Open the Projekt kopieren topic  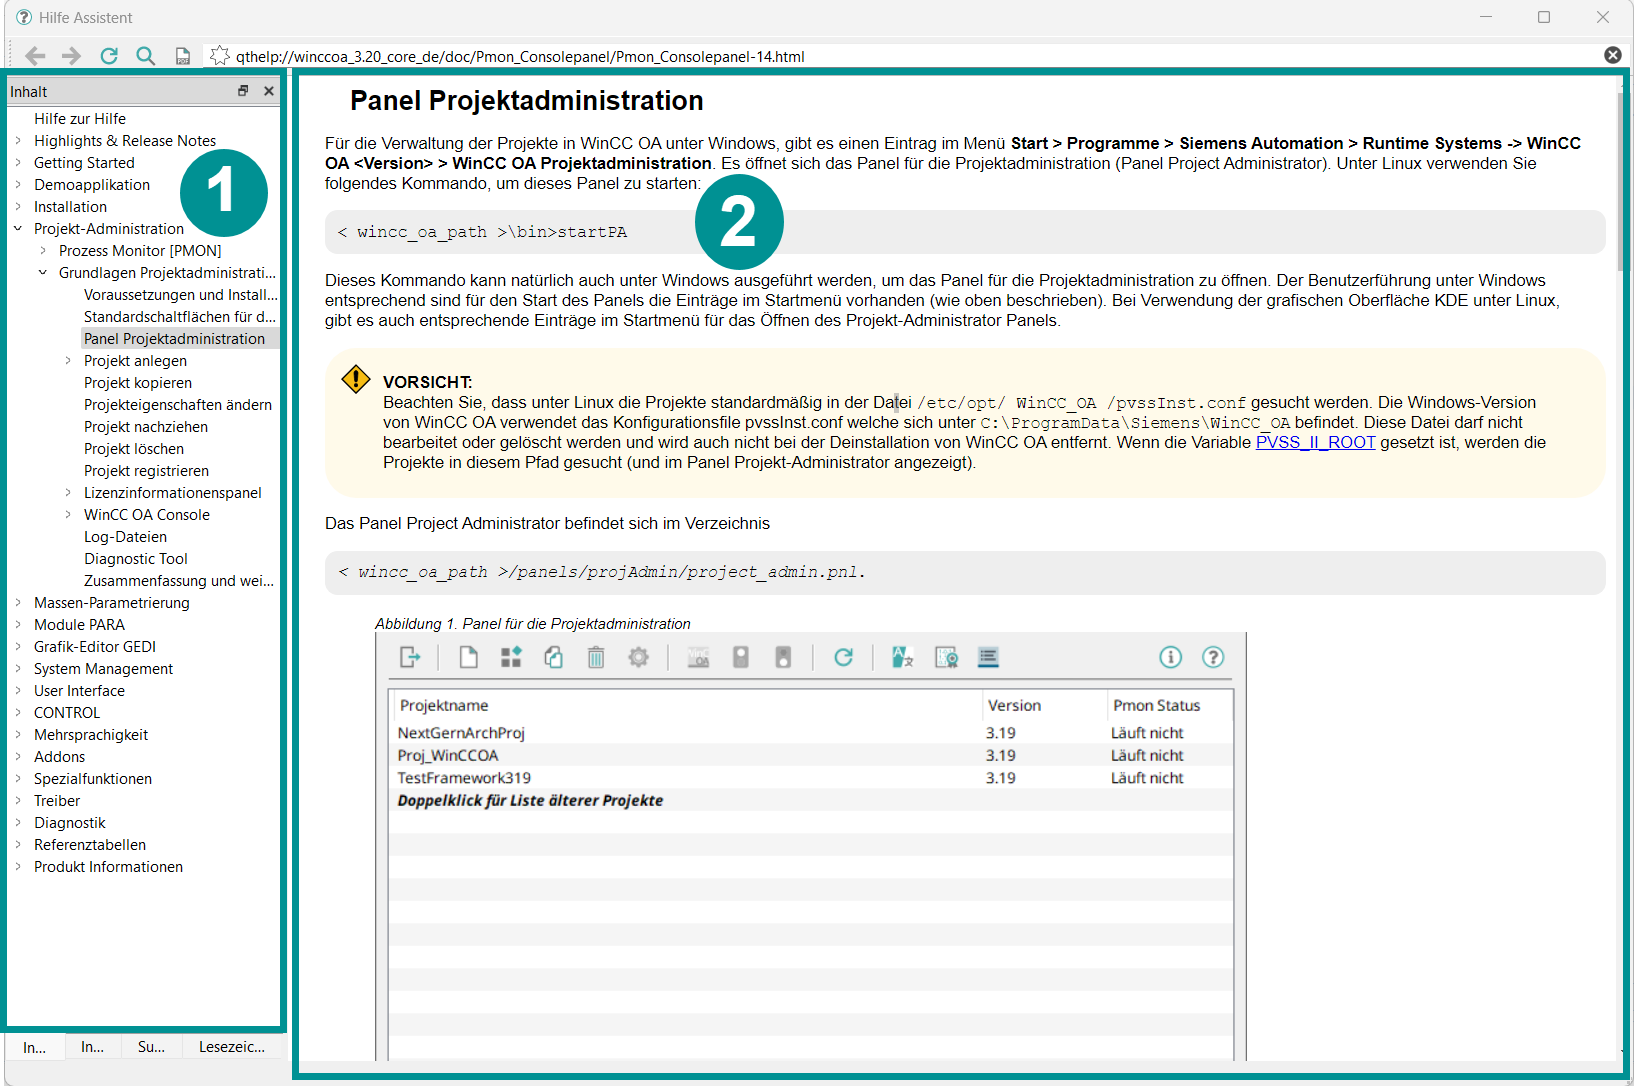138,383
